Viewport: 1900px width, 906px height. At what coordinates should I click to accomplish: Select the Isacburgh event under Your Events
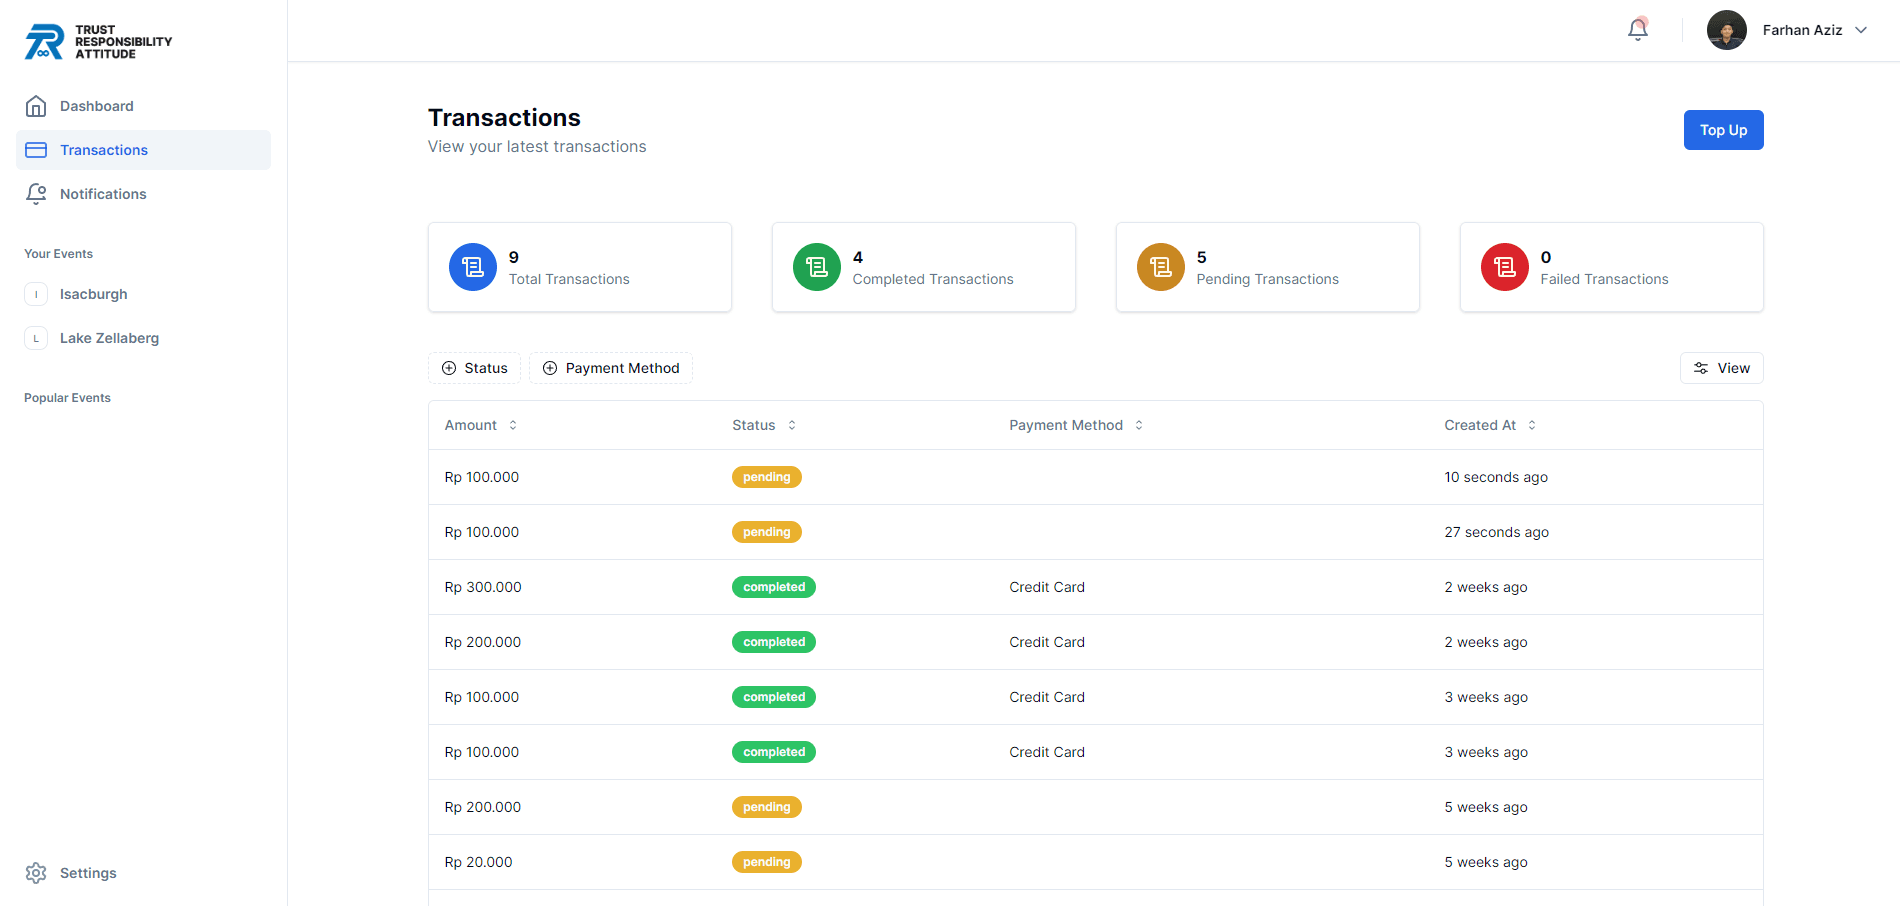coord(93,294)
